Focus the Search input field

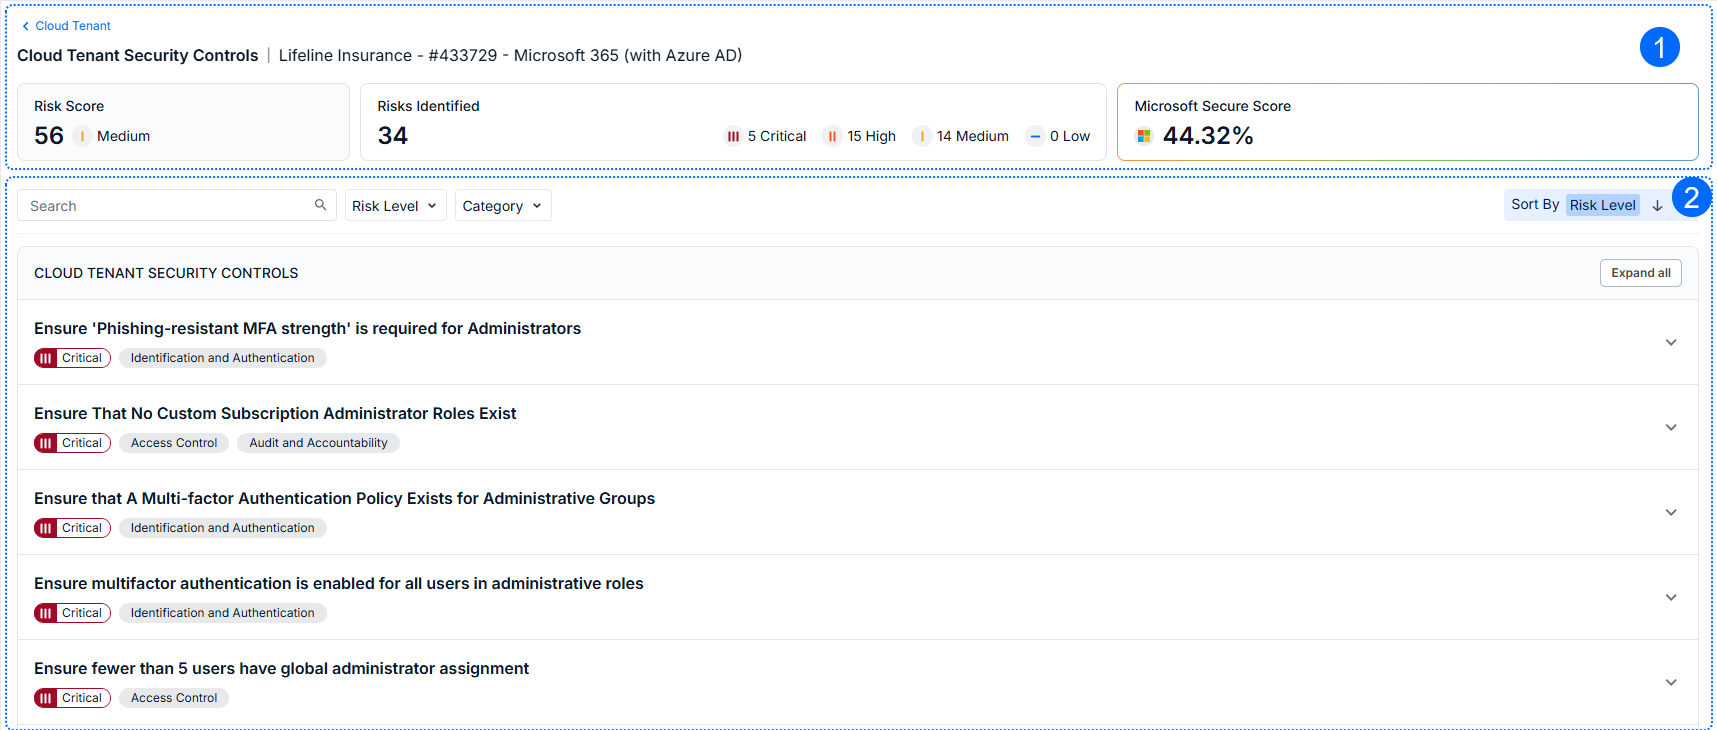tap(177, 205)
